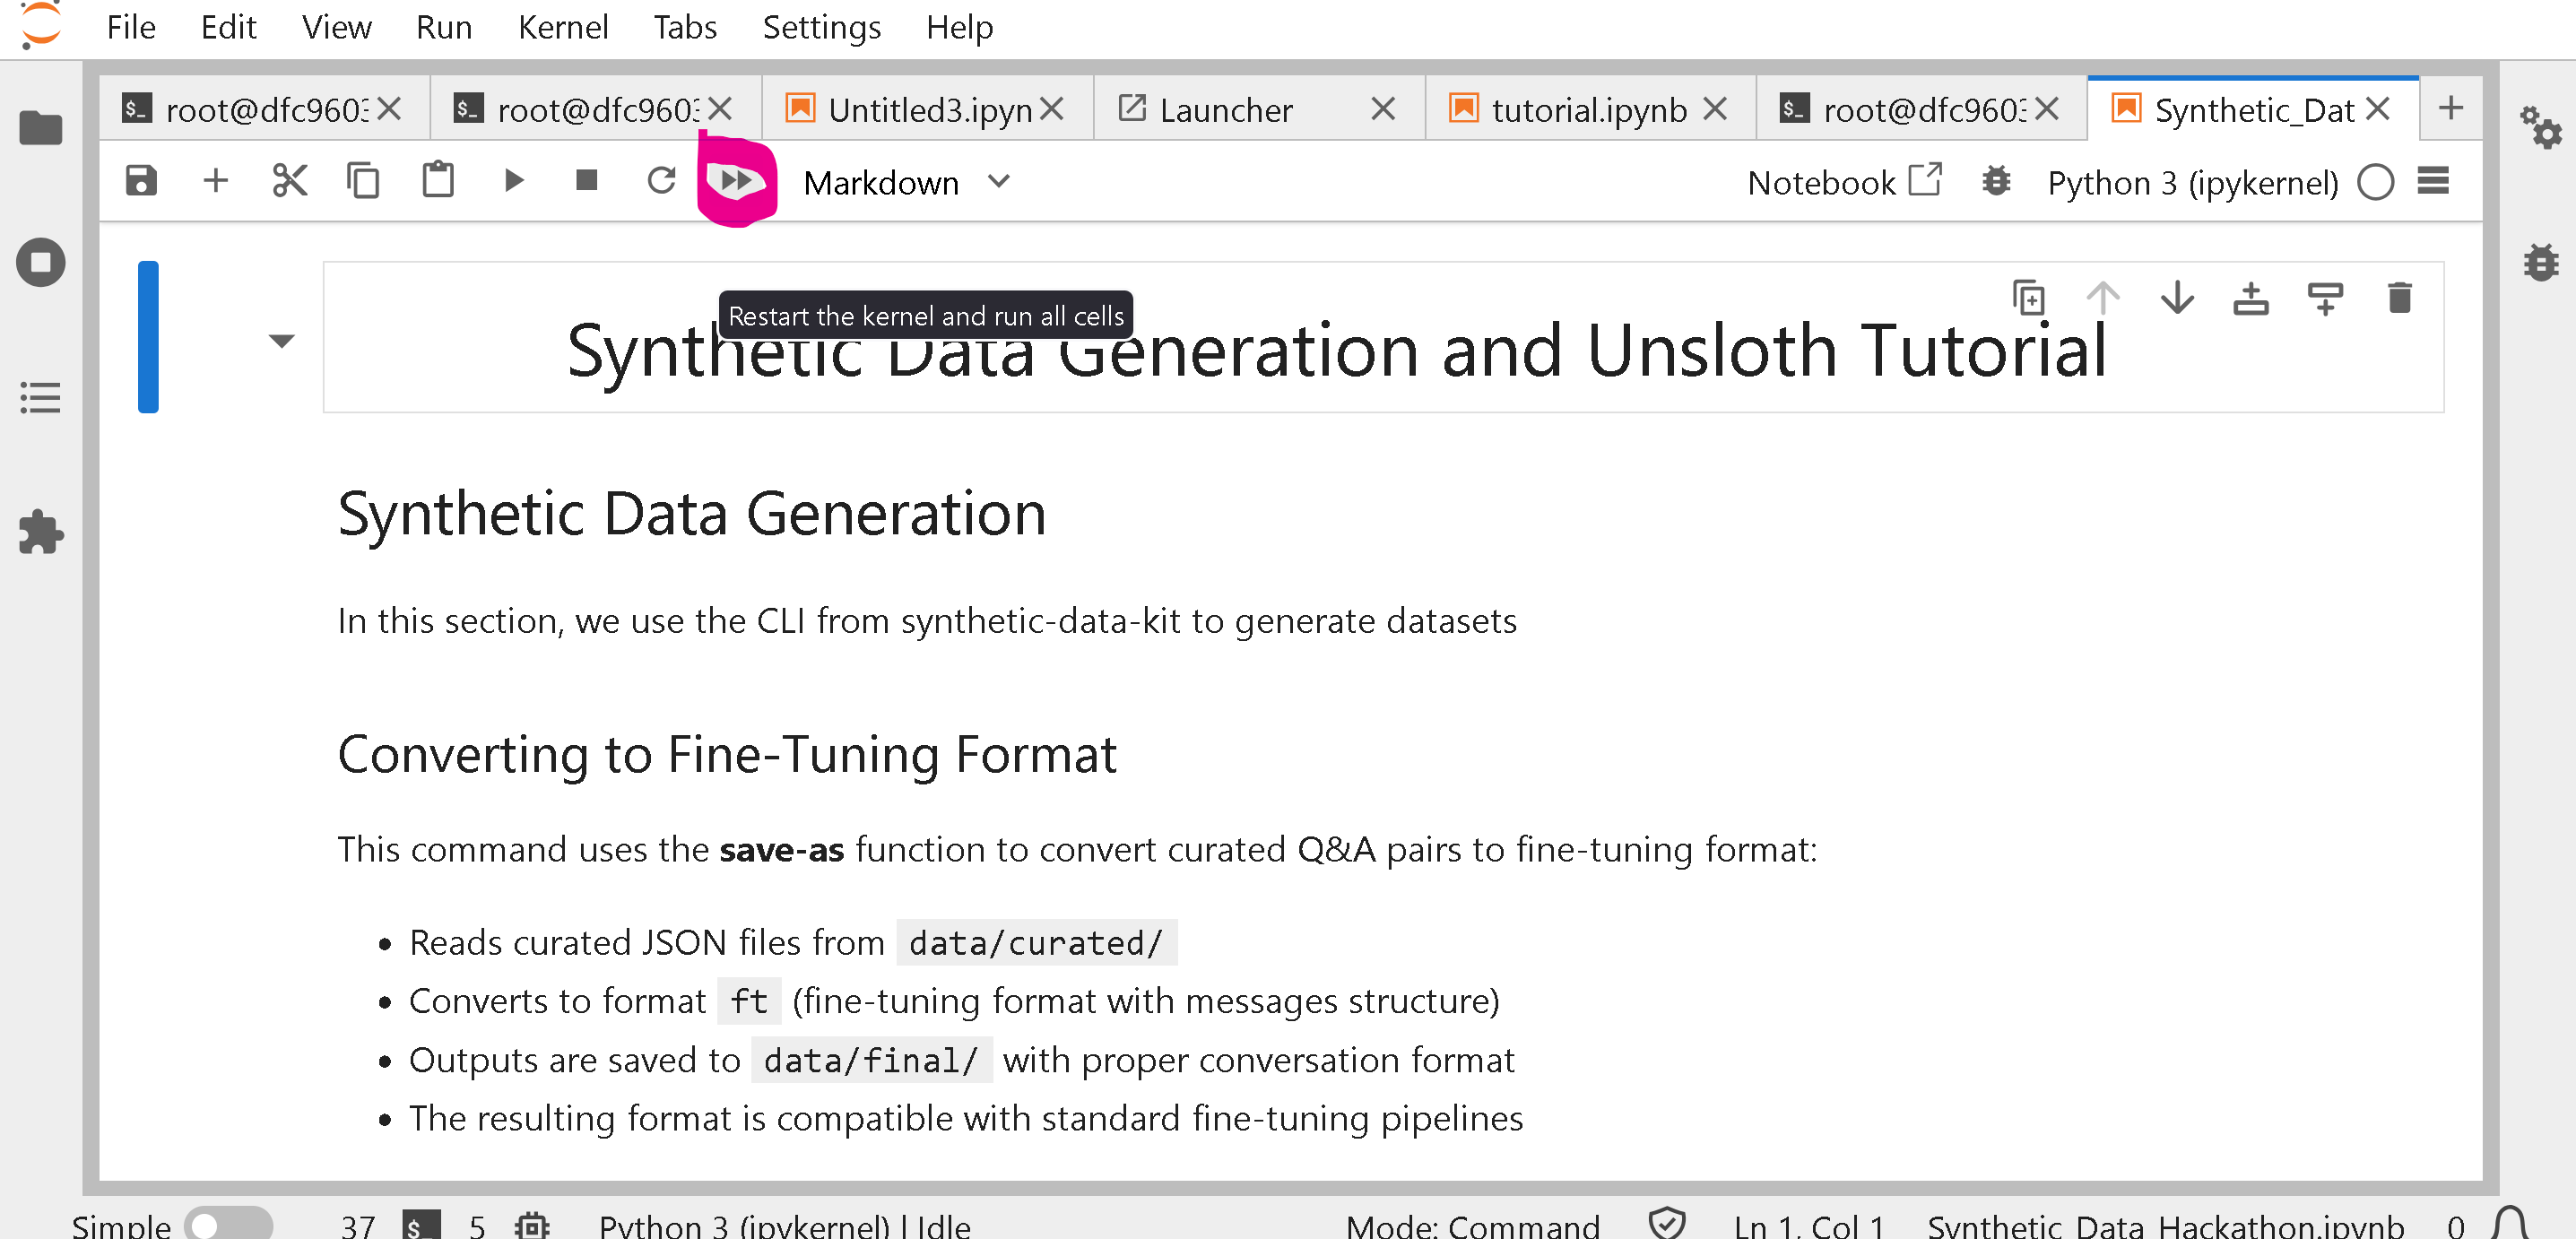Restart the kernel with refresh icon
This screenshot has height=1239, width=2576.
661,181
